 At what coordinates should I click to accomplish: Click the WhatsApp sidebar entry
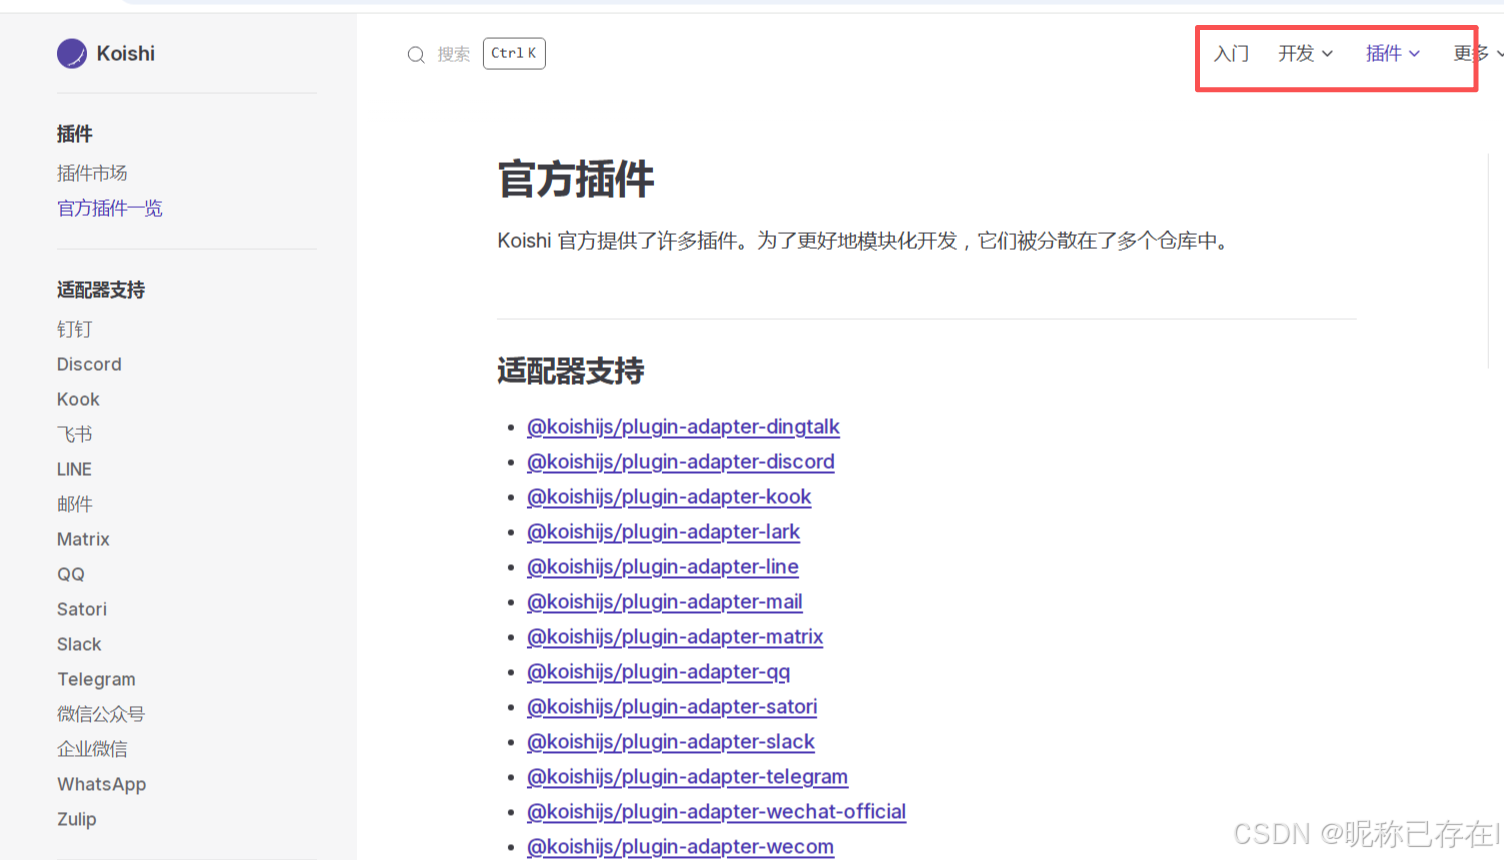pos(101,784)
